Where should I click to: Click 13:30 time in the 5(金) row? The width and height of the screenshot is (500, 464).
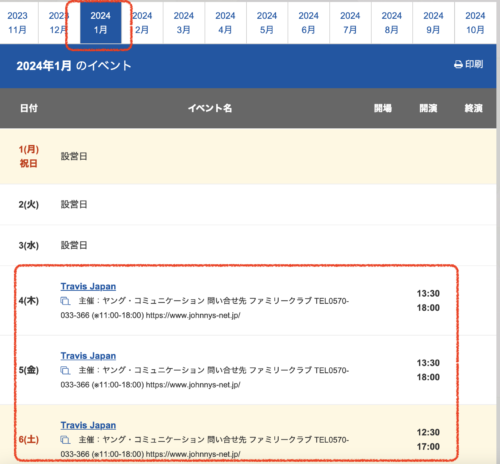[428, 363]
